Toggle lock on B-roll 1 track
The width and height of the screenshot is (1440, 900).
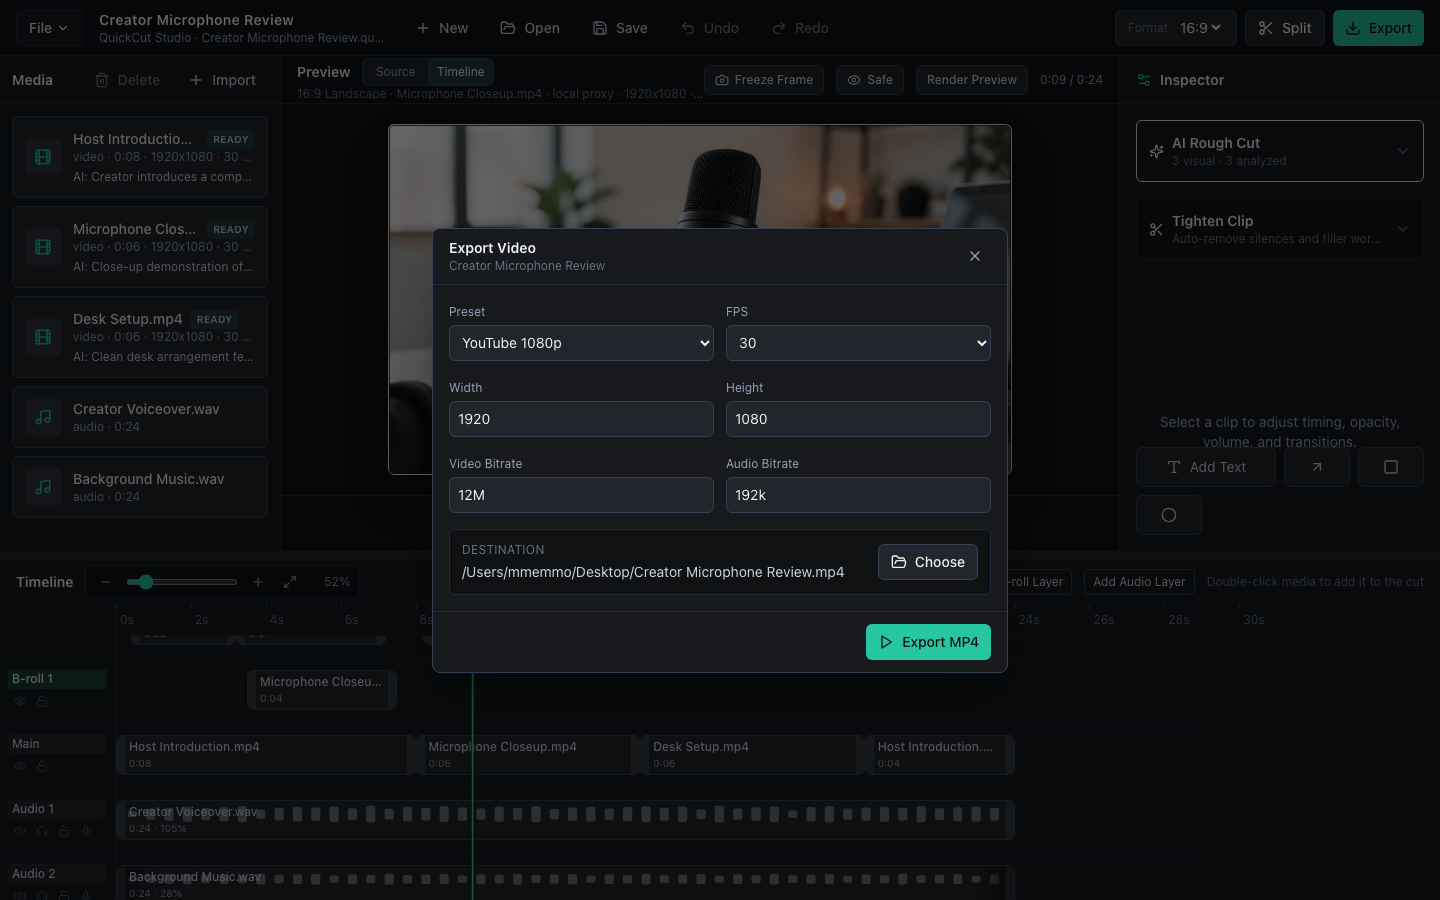pyautogui.click(x=42, y=701)
